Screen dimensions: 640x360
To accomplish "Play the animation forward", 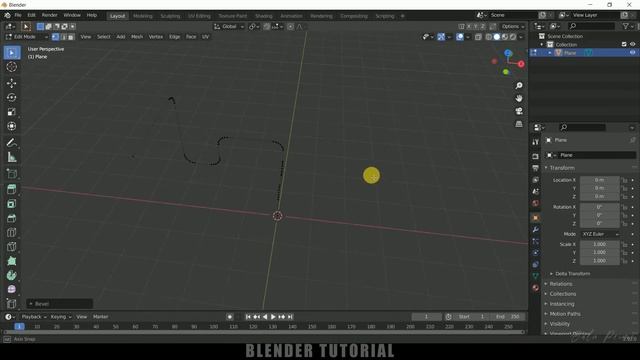I will (x=273, y=317).
